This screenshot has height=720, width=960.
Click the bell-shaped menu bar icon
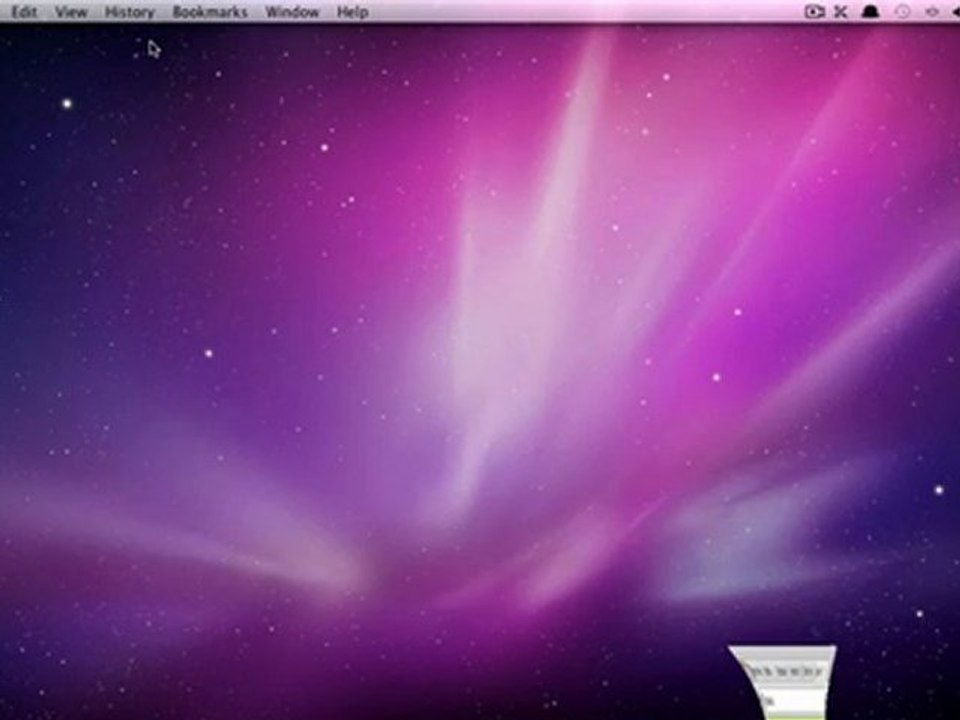870,12
